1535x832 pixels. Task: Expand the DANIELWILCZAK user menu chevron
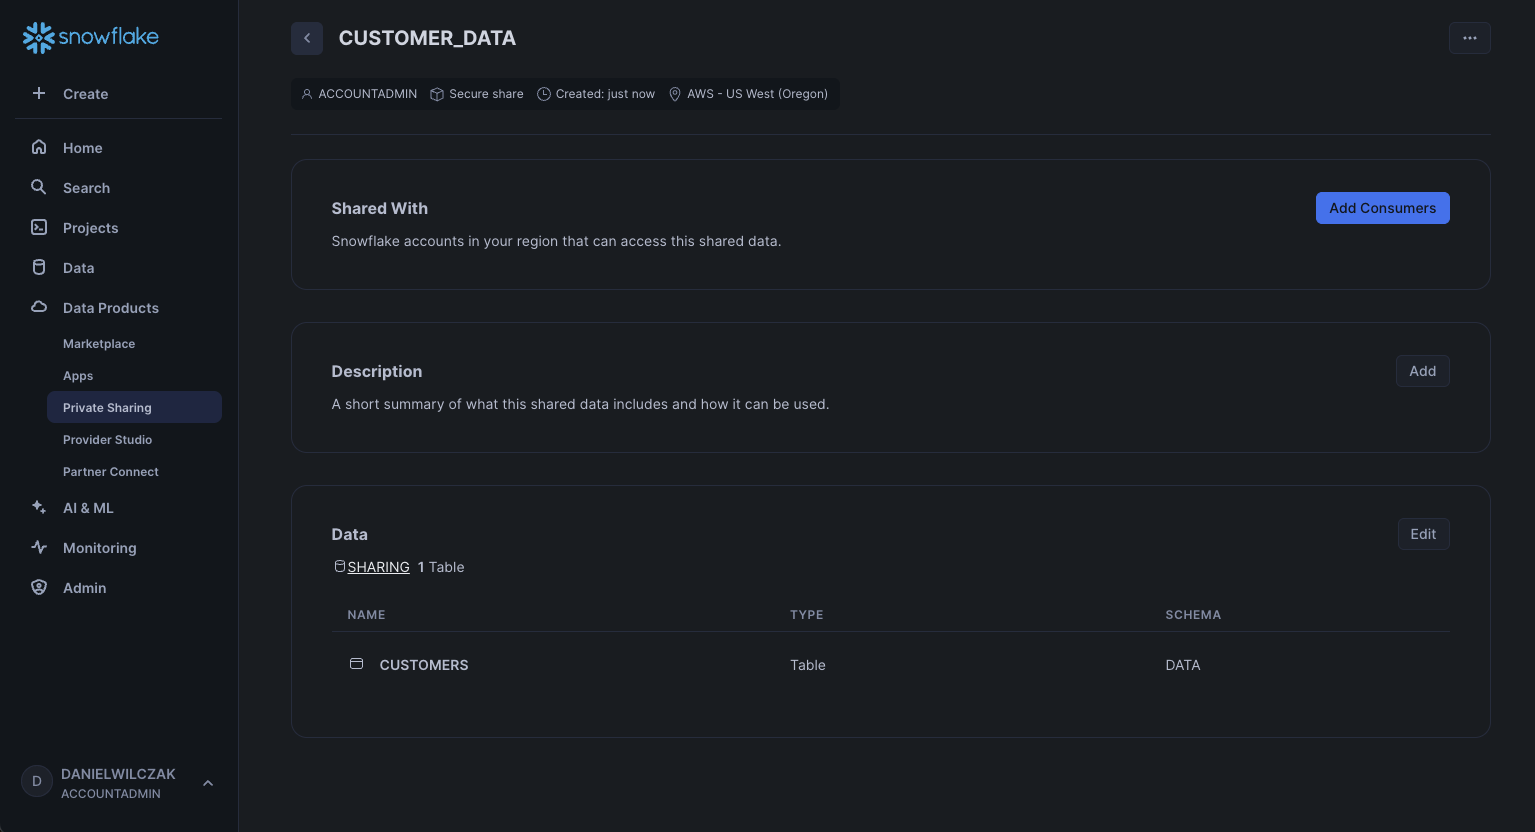pyautogui.click(x=208, y=783)
